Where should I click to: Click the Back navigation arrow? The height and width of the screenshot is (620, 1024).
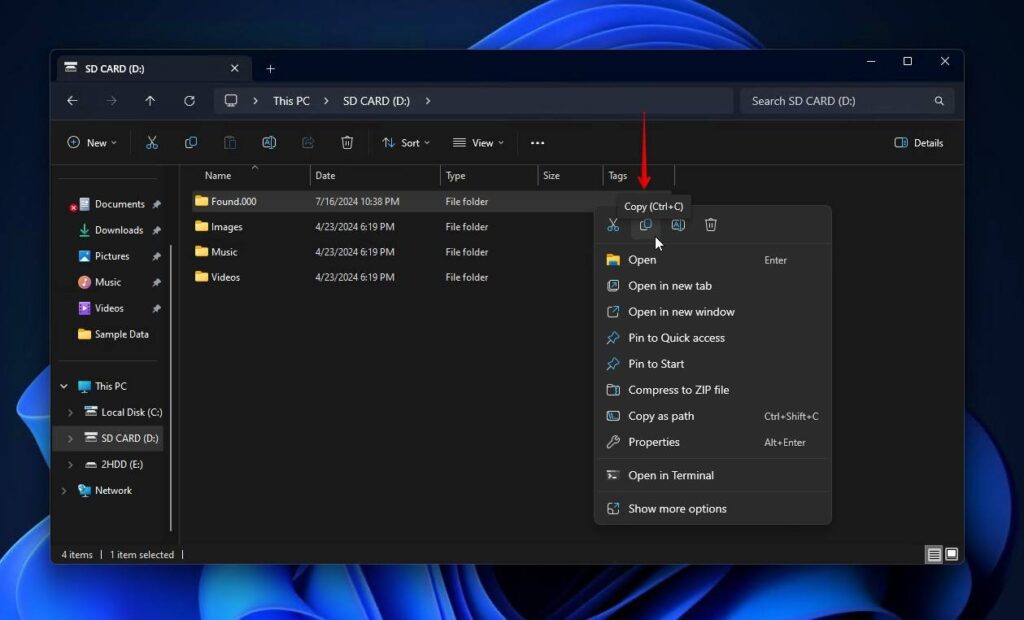tap(72, 101)
